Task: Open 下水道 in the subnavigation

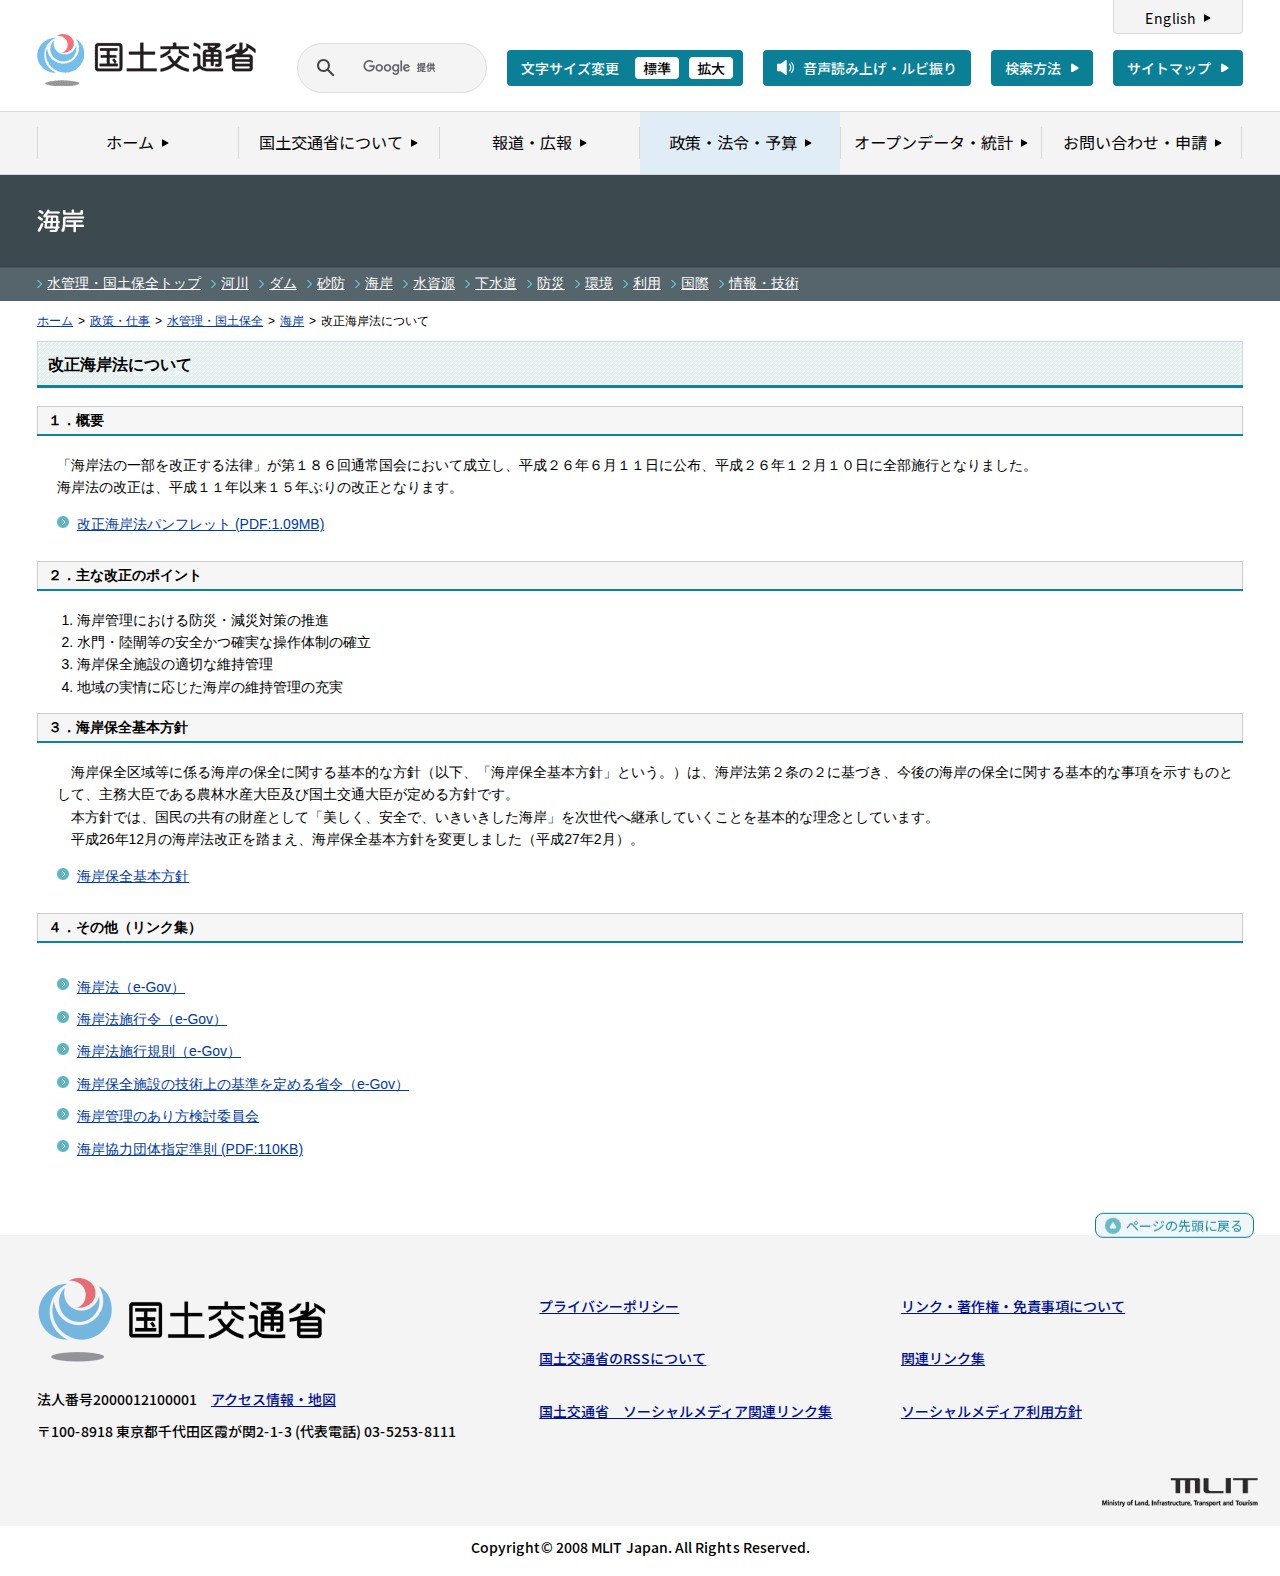Action: pyautogui.click(x=496, y=284)
